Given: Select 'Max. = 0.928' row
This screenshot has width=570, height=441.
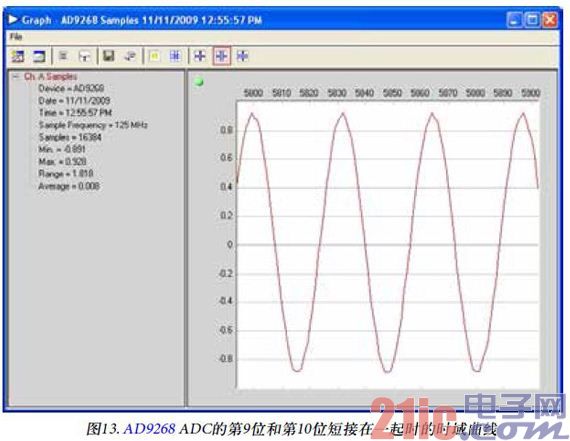Looking at the screenshot, I should point(62,161).
